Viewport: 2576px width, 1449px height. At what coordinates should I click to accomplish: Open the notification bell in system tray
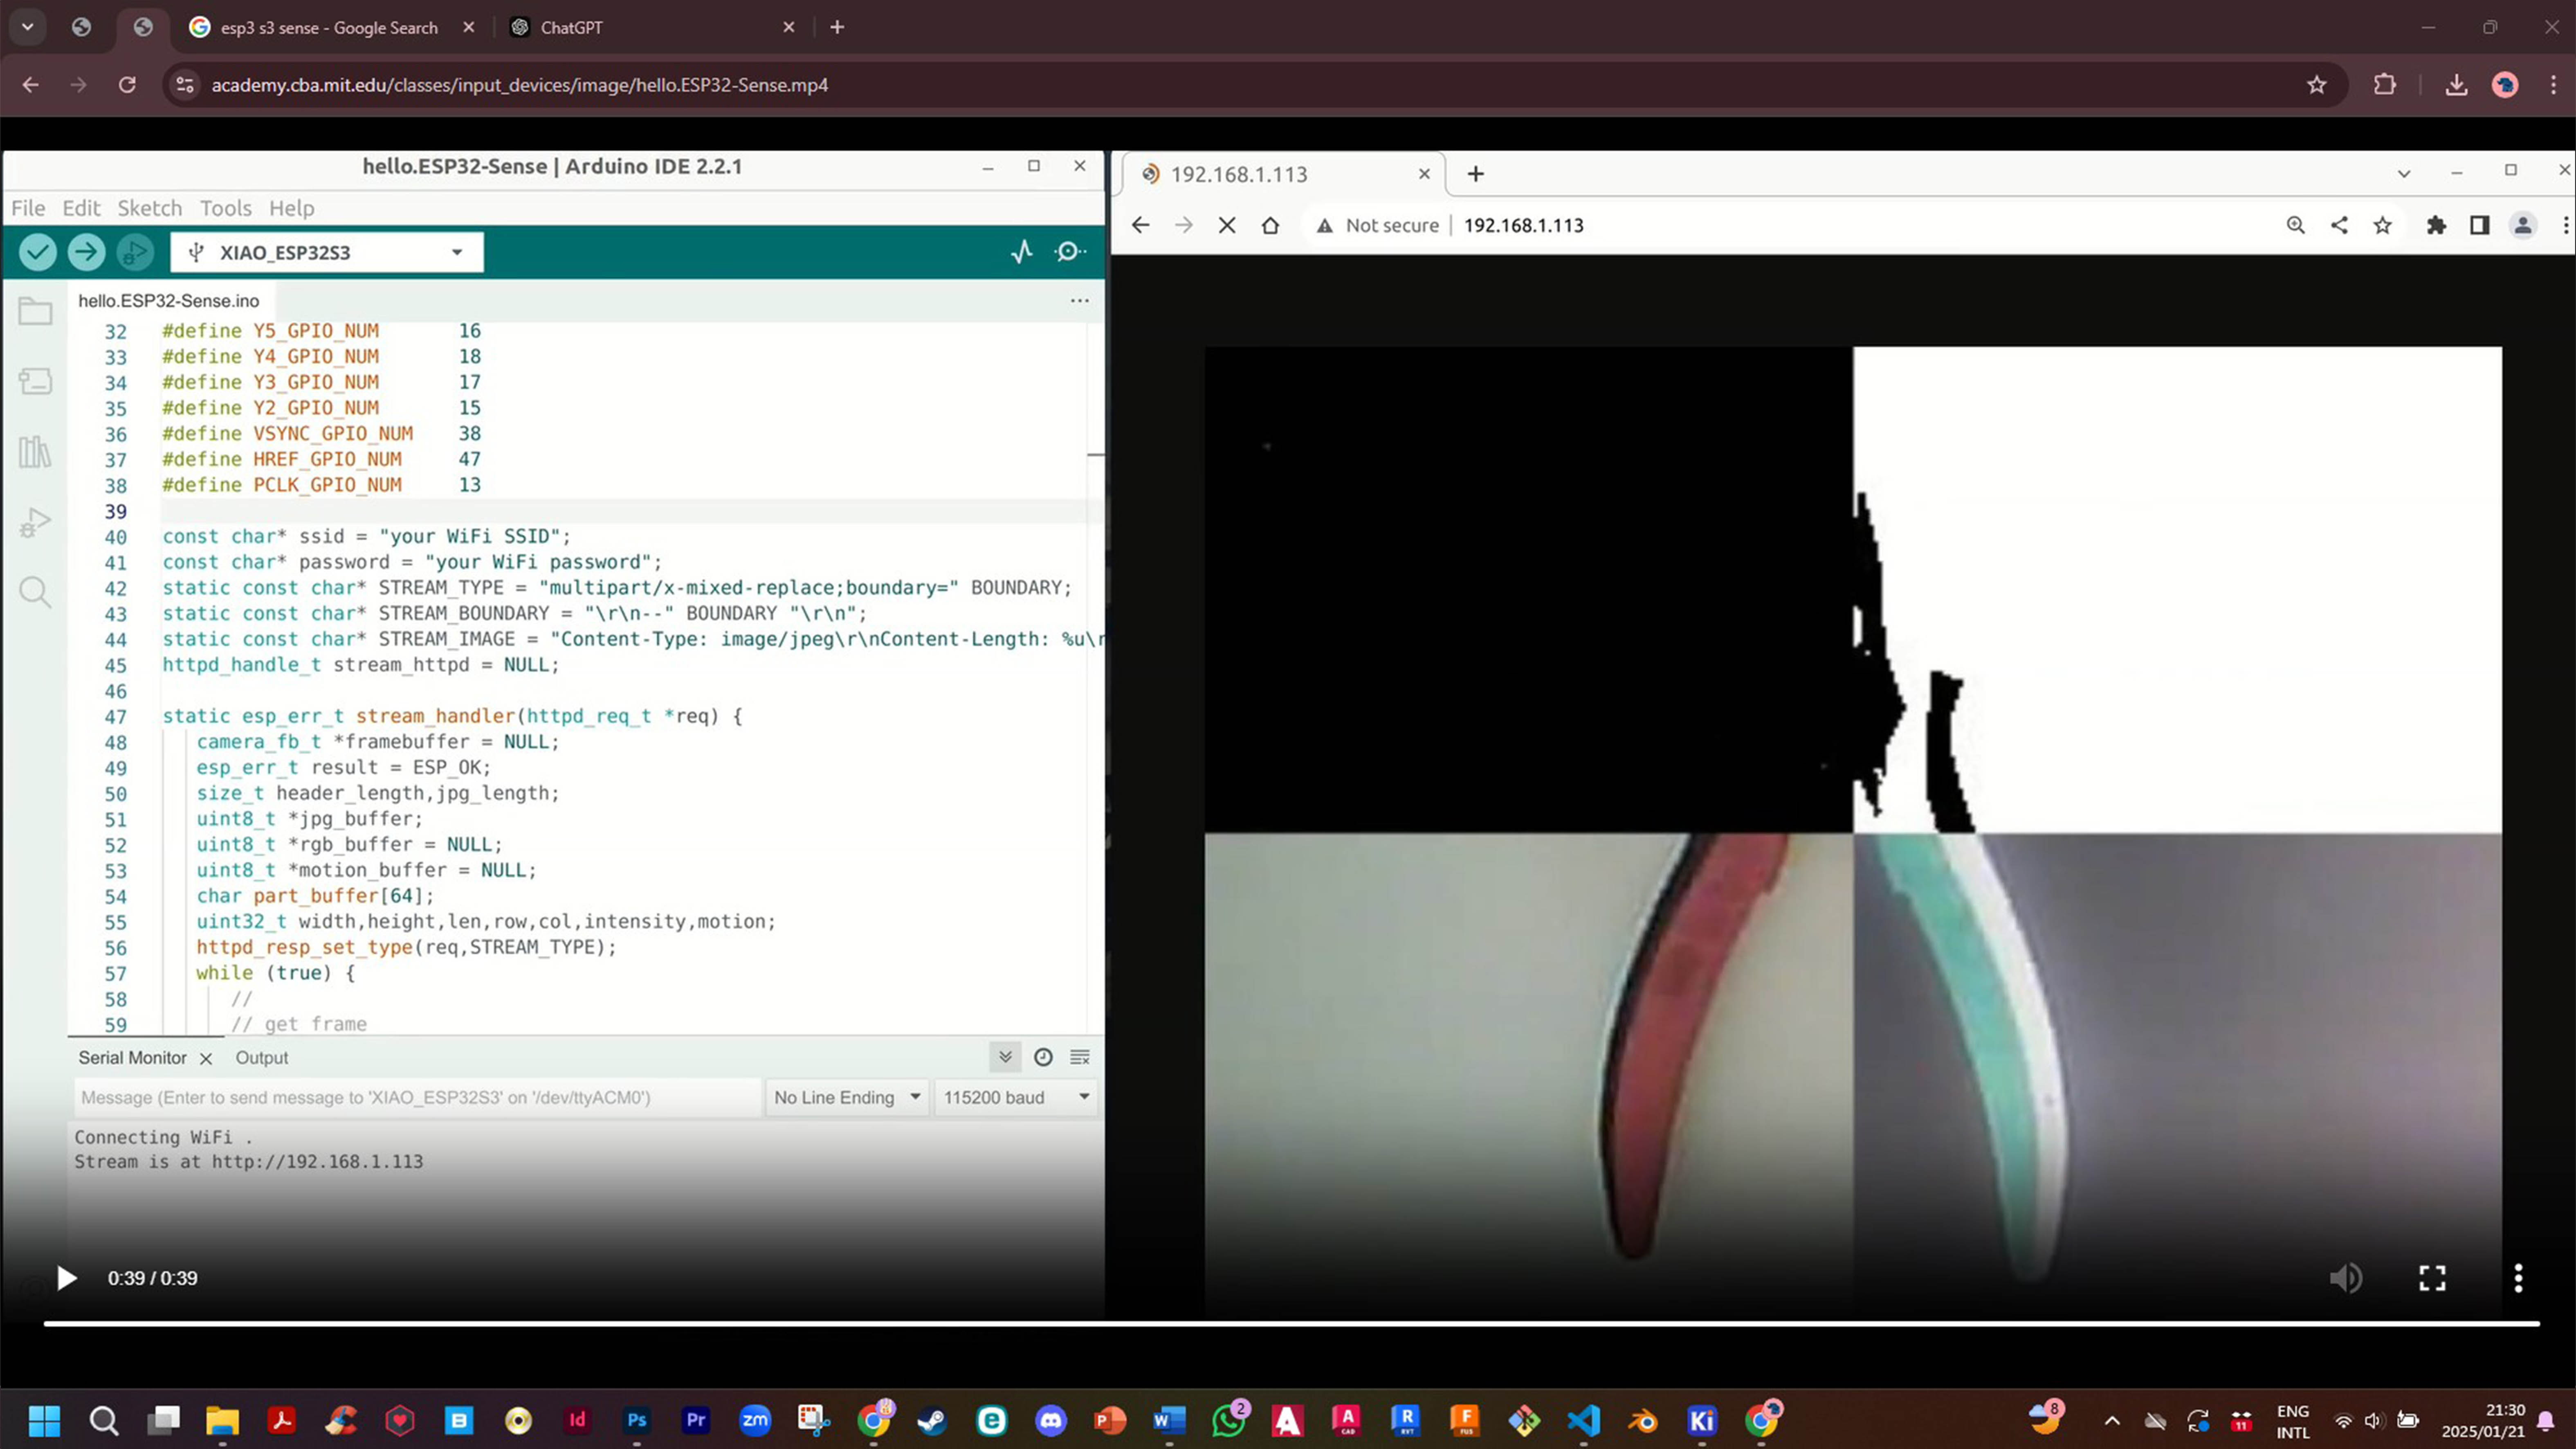2546,1421
